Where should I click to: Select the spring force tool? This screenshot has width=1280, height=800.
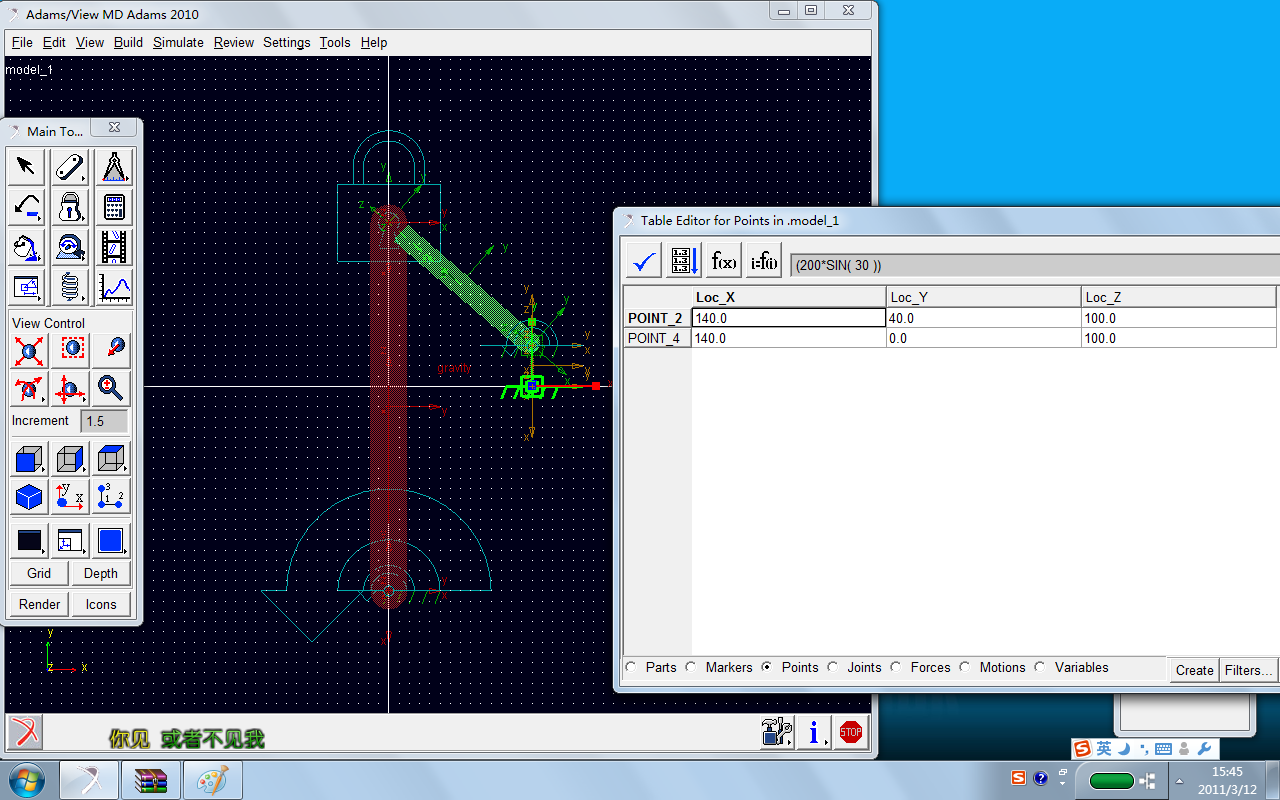(70, 287)
